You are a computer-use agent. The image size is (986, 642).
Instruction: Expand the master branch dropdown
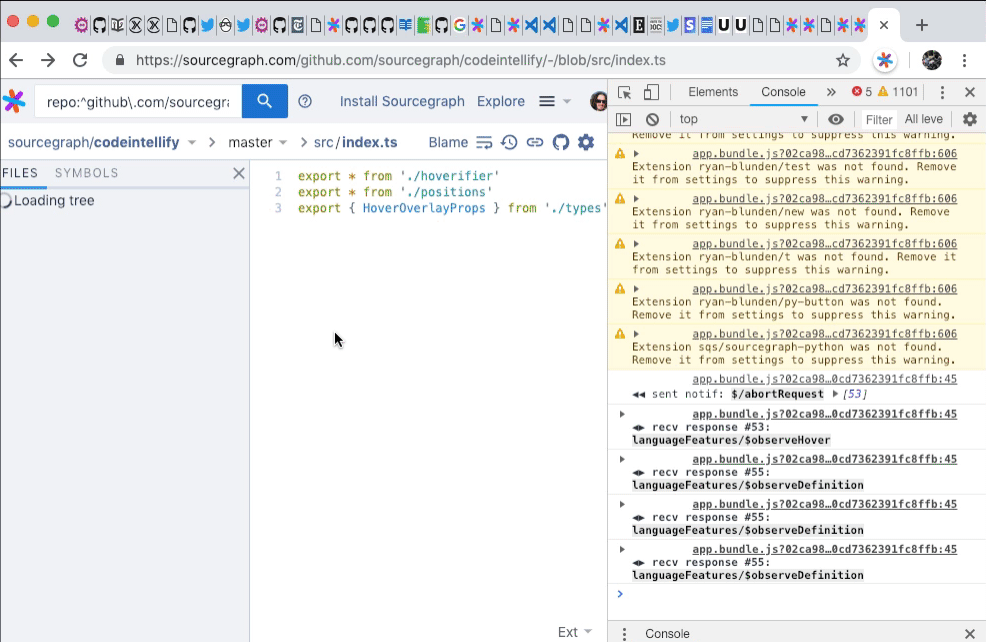click(283, 143)
